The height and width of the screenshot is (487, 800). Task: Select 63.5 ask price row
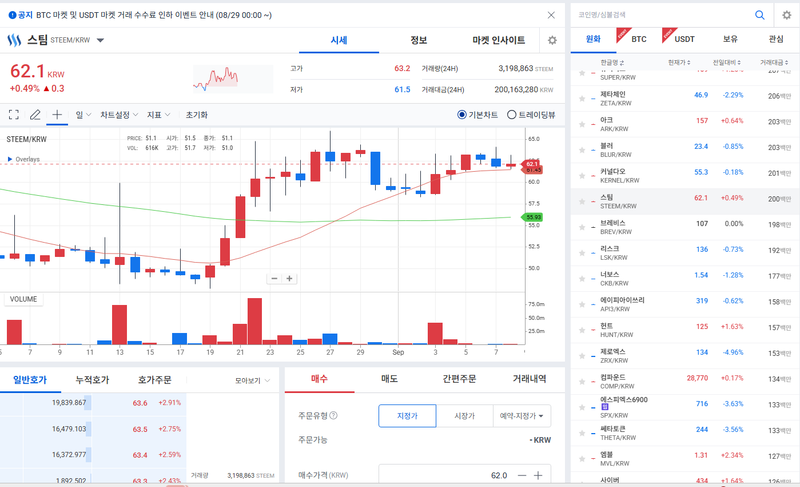pyautogui.click(x=93, y=429)
